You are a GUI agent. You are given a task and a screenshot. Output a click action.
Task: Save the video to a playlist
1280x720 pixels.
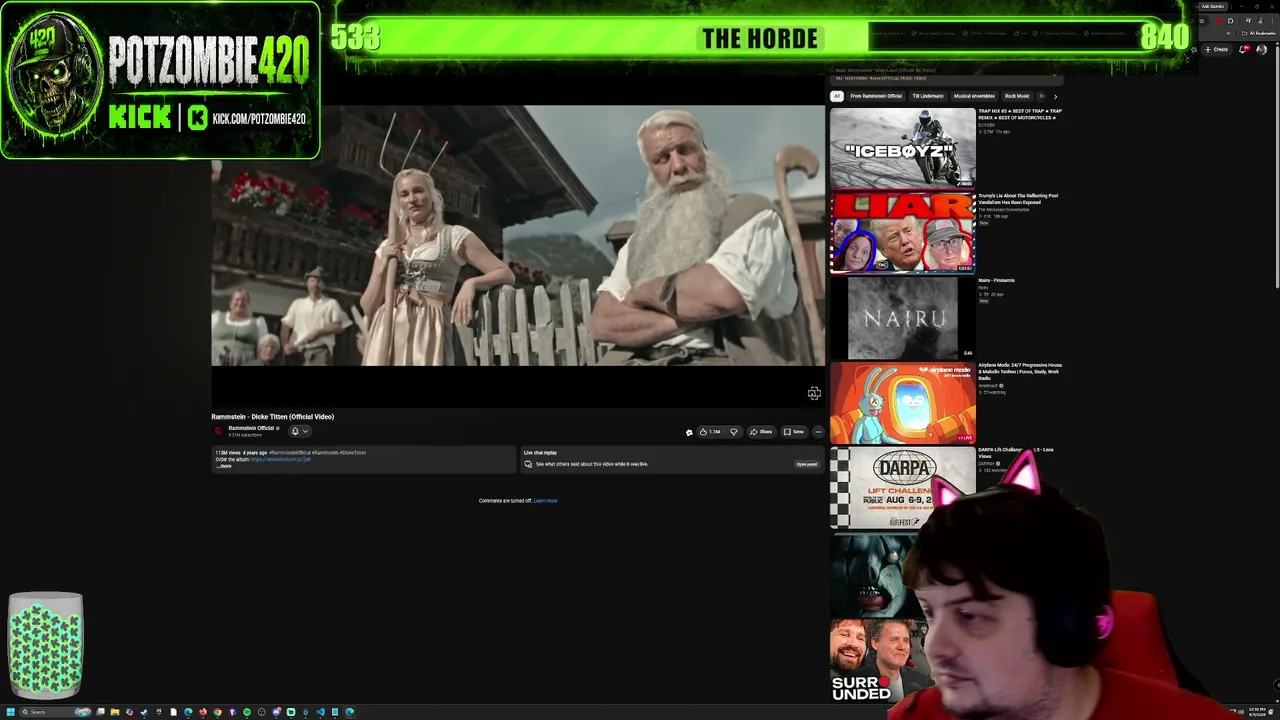794,432
